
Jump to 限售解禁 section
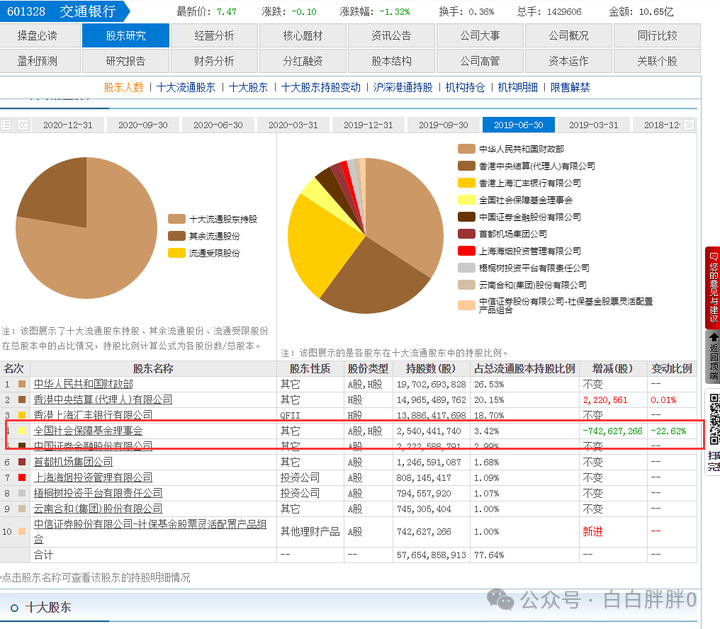click(x=570, y=87)
